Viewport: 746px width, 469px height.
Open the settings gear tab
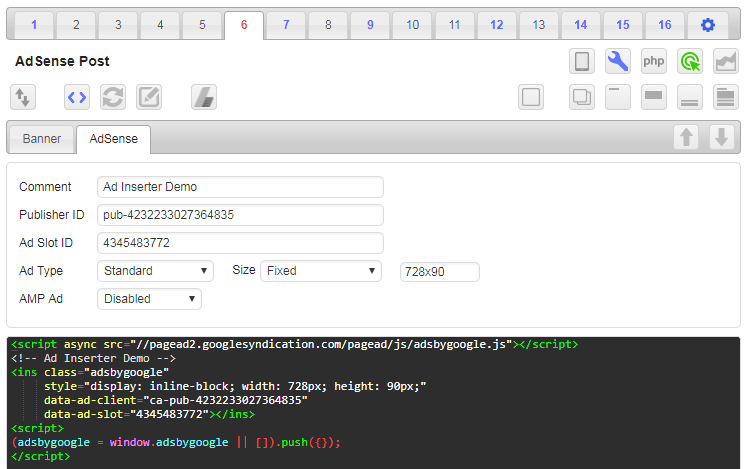coord(707,25)
